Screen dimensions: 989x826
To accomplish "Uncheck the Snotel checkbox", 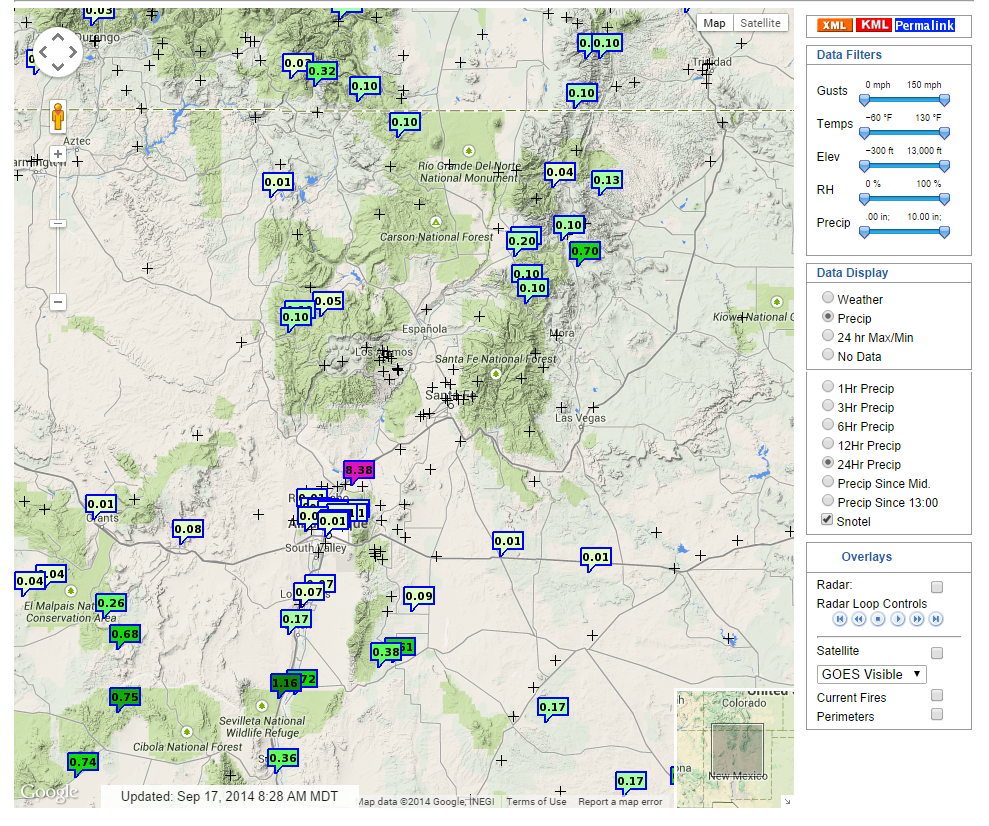I will (825, 519).
